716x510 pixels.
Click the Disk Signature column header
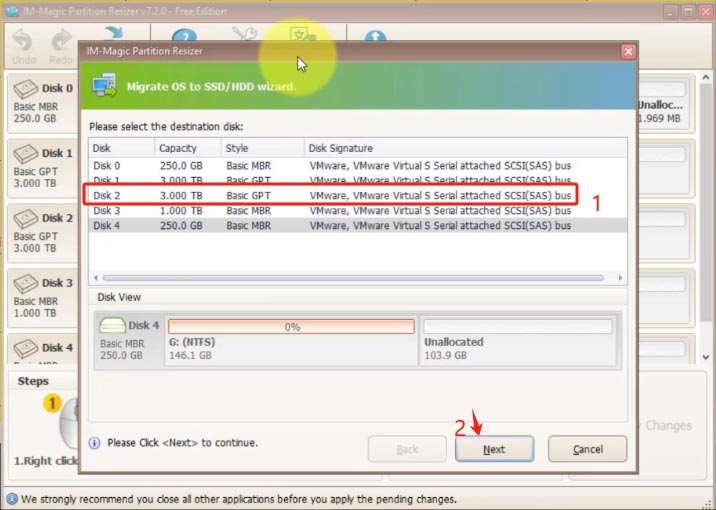coord(466,148)
